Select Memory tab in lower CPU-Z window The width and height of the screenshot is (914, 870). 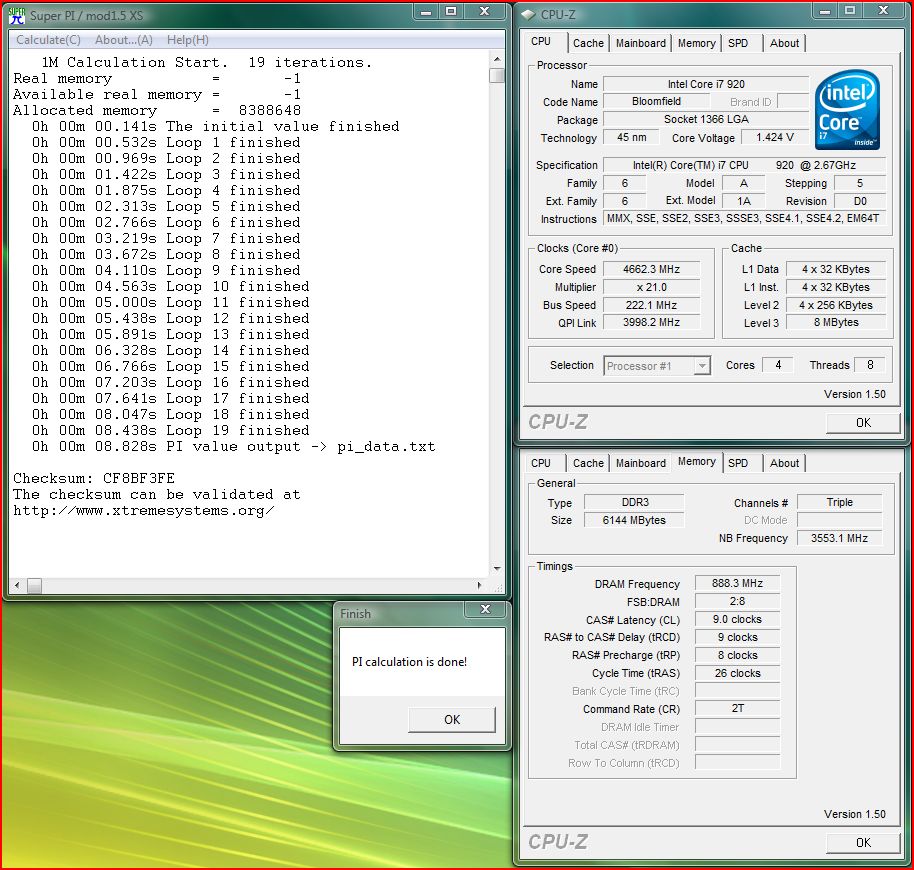click(697, 461)
